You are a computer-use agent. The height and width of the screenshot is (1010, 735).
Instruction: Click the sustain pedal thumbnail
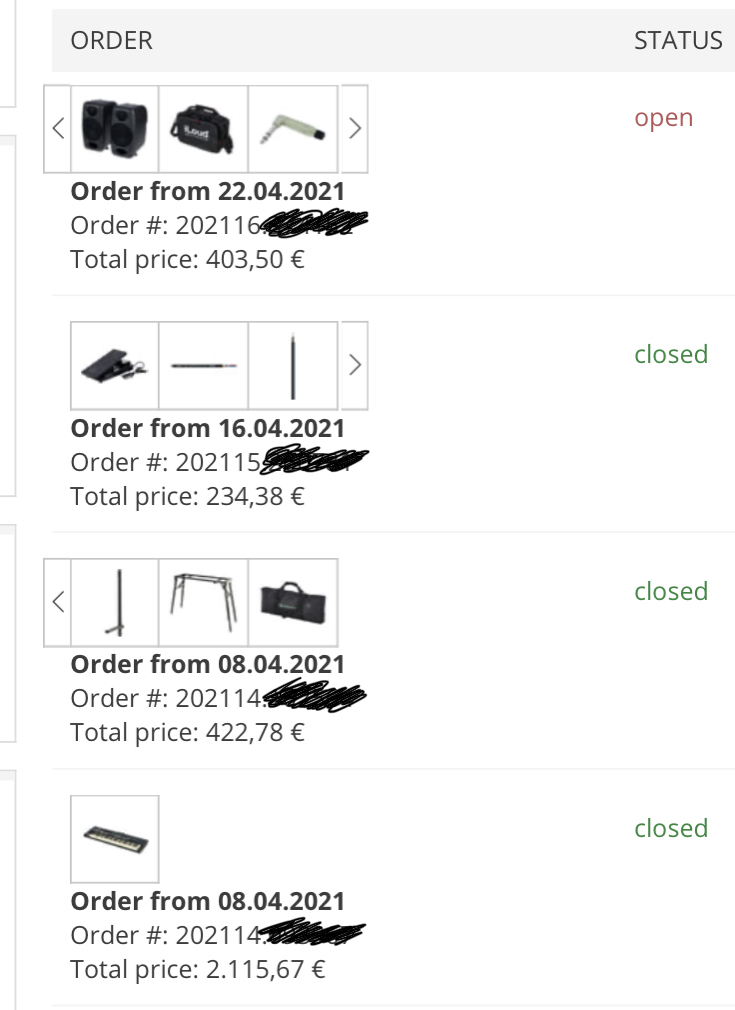[114, 365]
